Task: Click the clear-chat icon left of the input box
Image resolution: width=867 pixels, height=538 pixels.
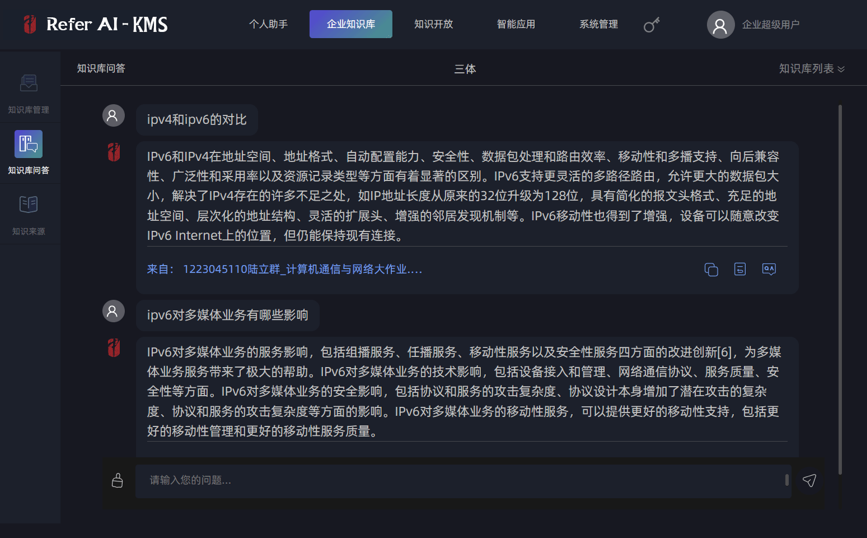Action: (117, 481)
